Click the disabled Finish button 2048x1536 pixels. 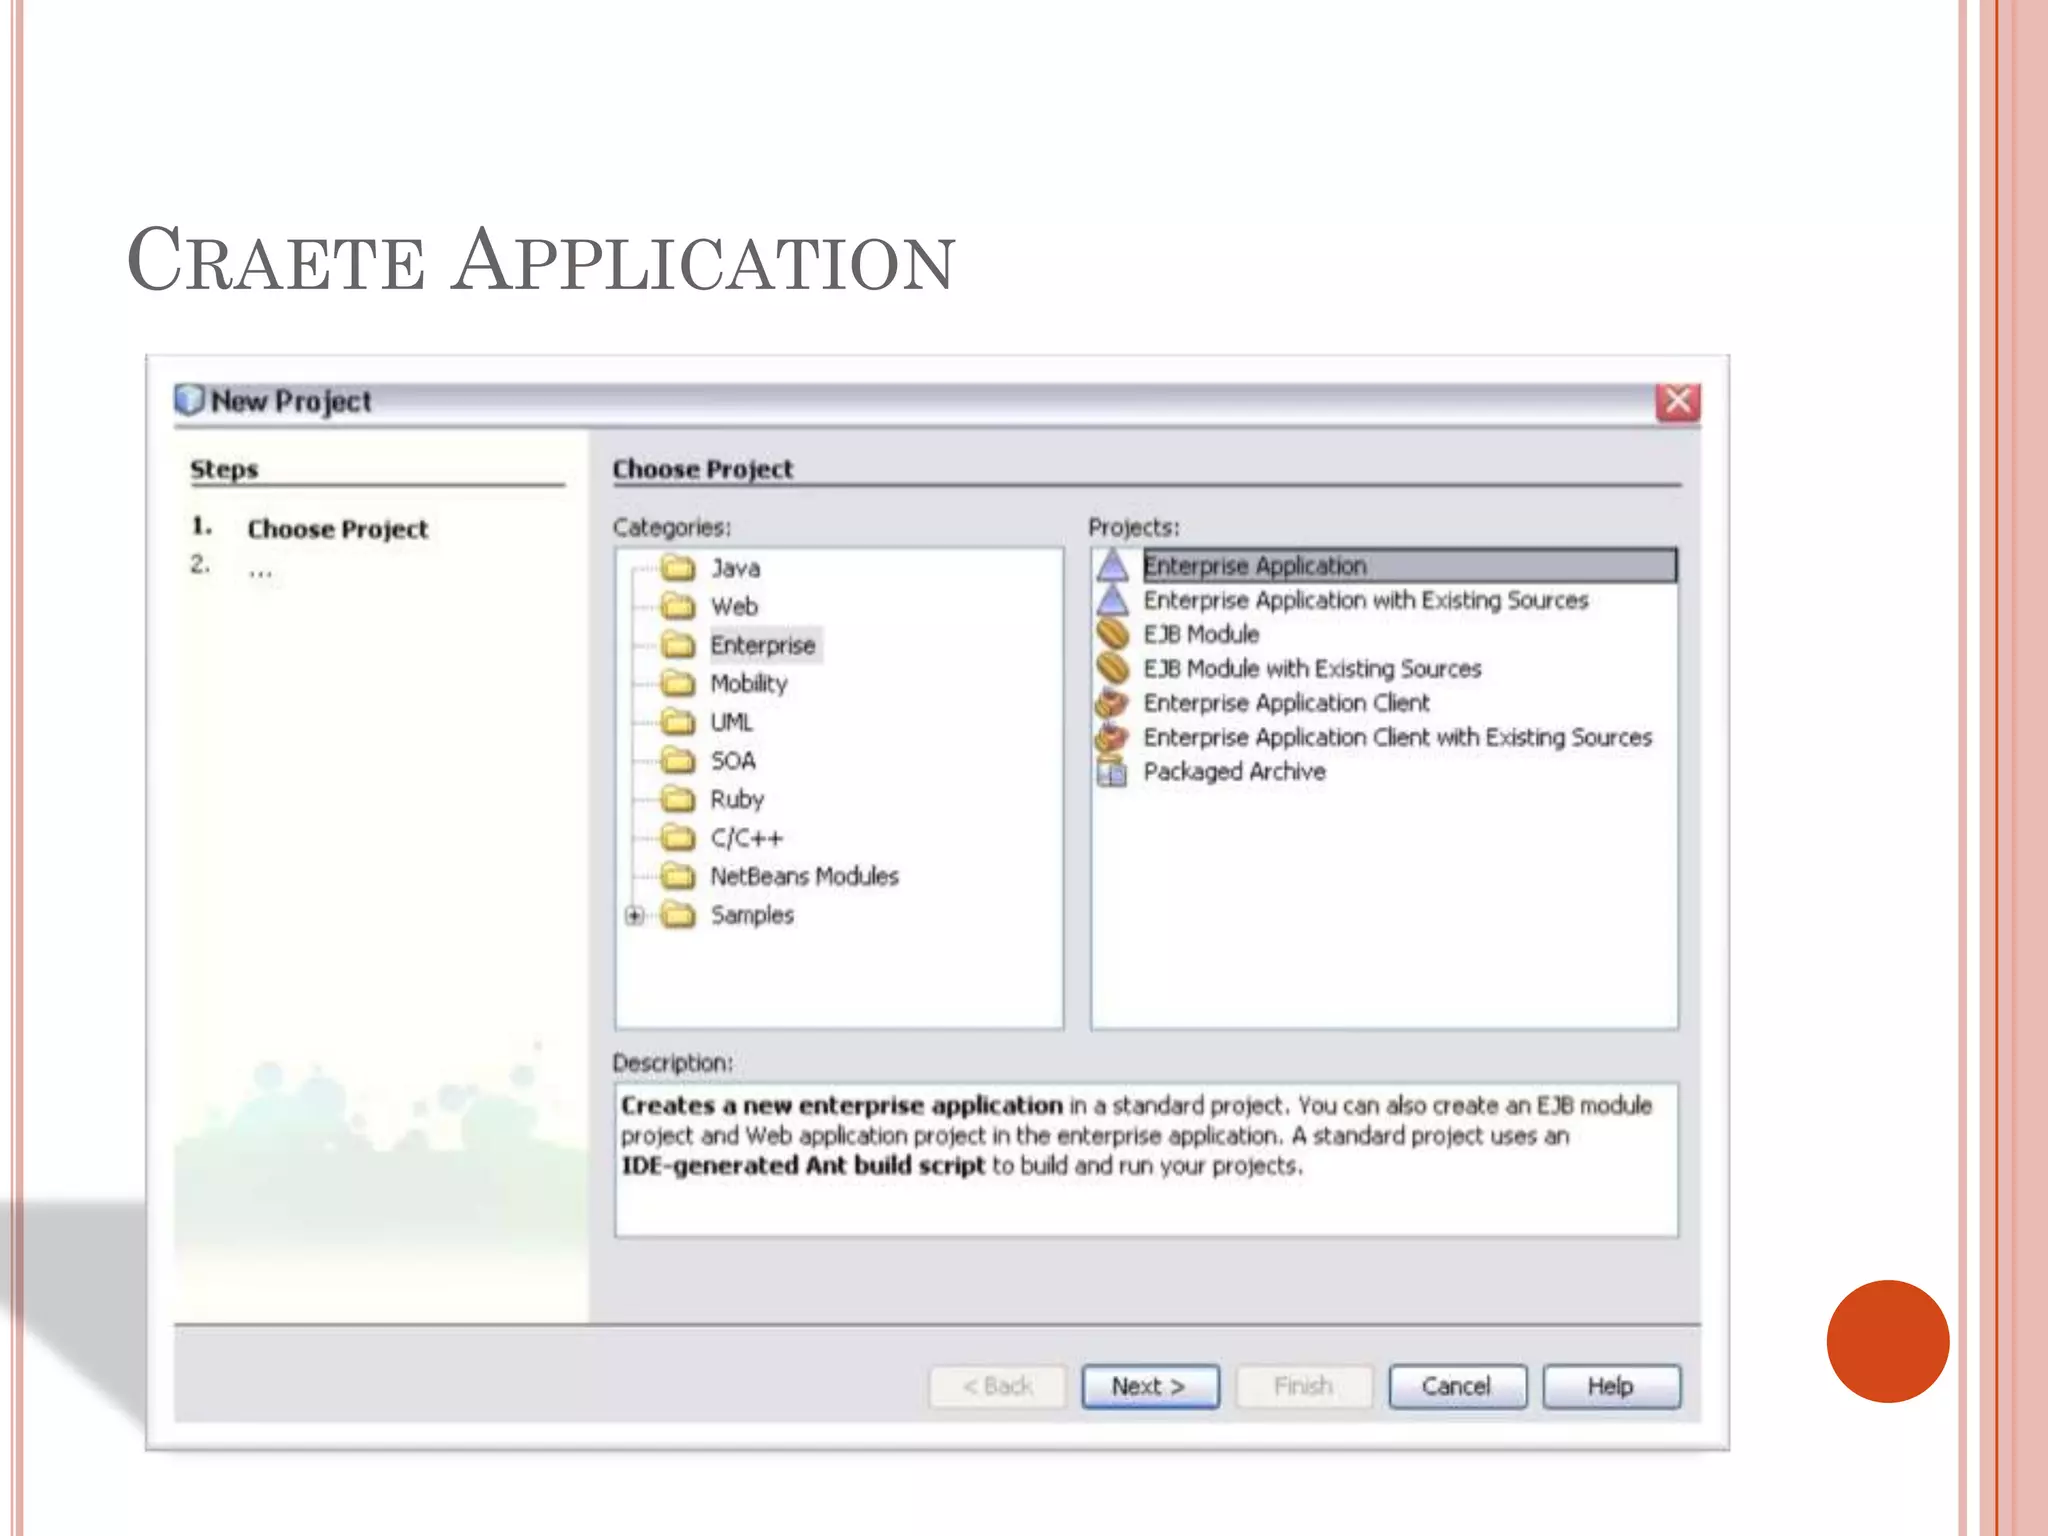click(x=1304, y=1386)
